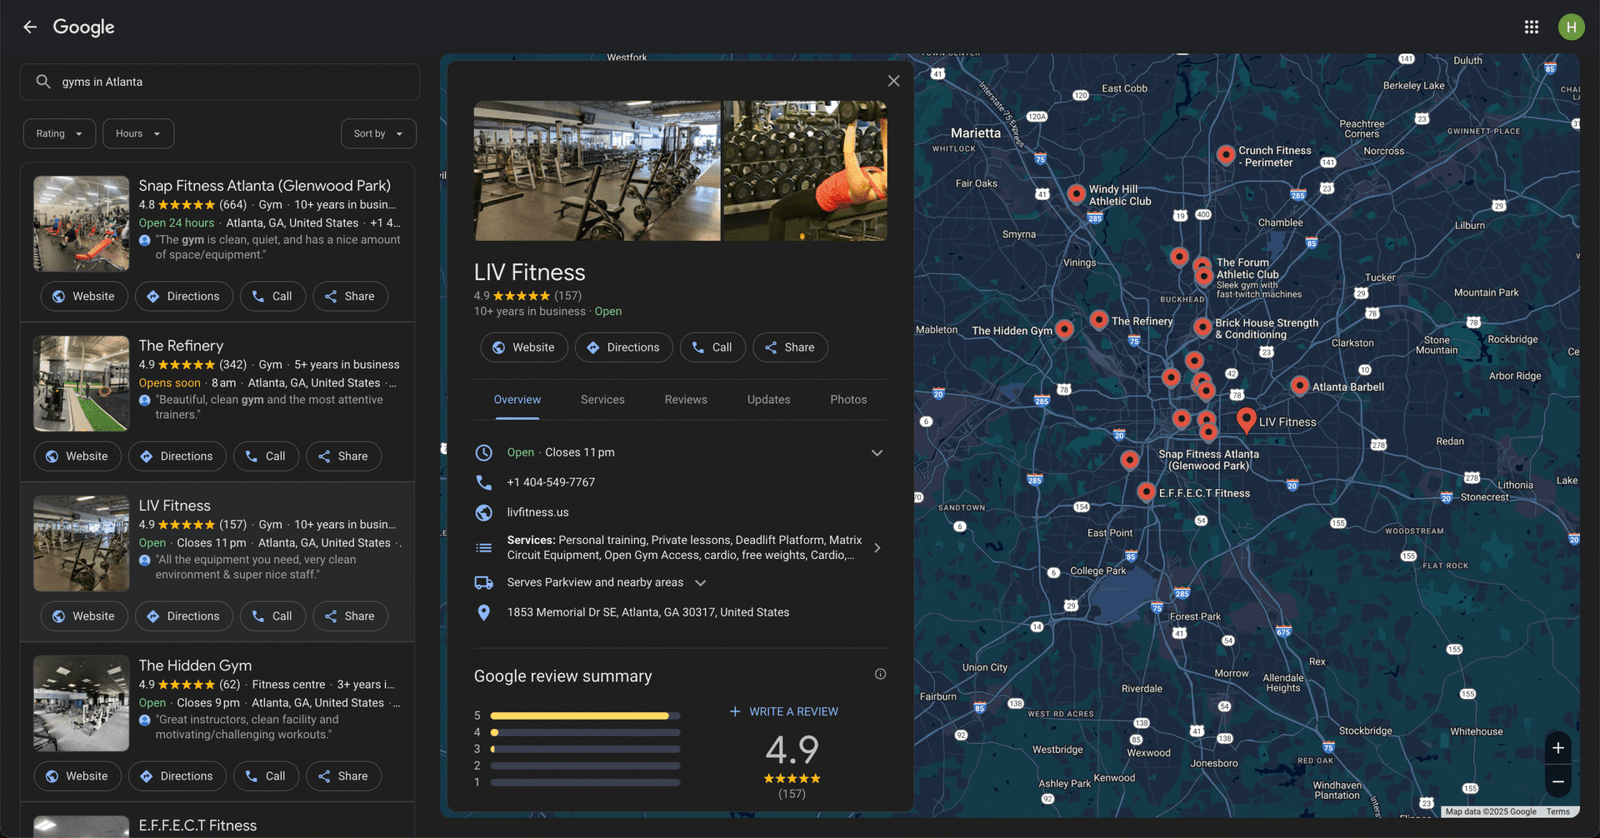Click the address 1853 Memorial Dr SE

pyautogui.click(x=648, y=612)
